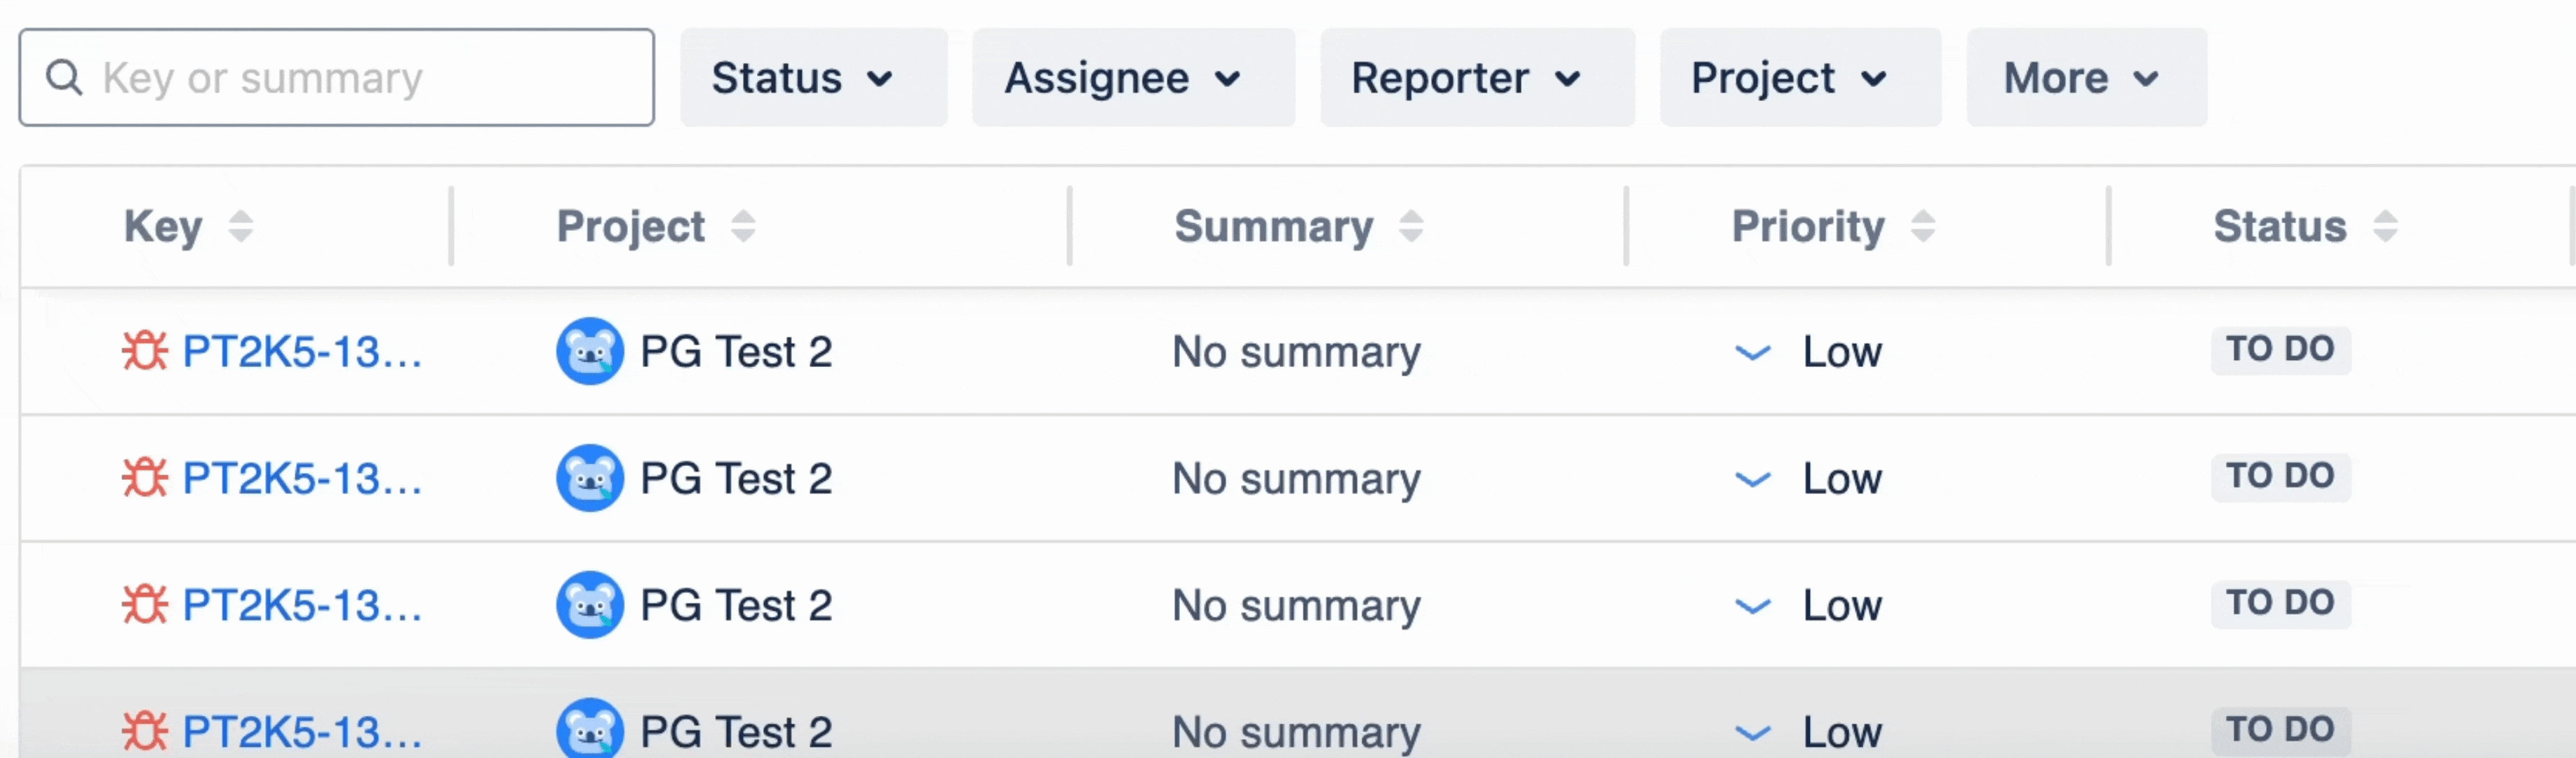Open the Assignee filter dropdown
The image size is (2576, 758).
[x=1131, y=77]
